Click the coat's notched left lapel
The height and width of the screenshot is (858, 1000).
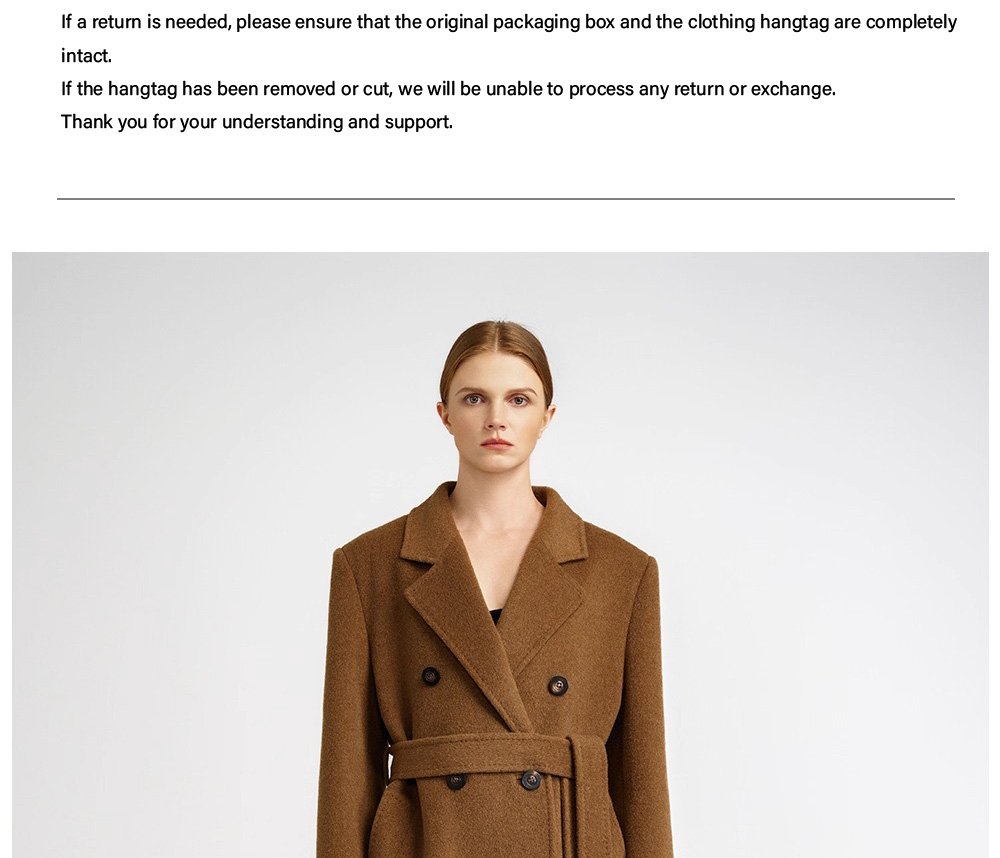446,593
